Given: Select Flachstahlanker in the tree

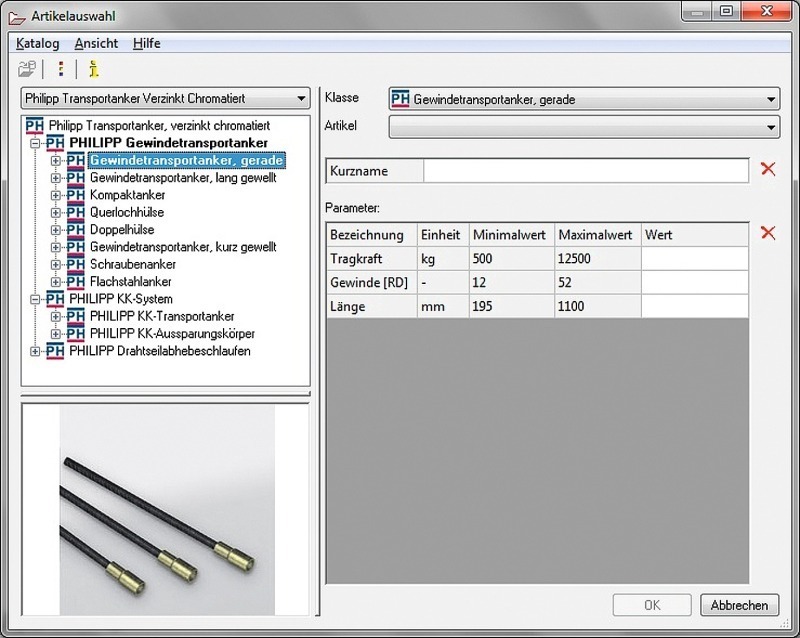Looking at the screenshot, I should (131, 282).
